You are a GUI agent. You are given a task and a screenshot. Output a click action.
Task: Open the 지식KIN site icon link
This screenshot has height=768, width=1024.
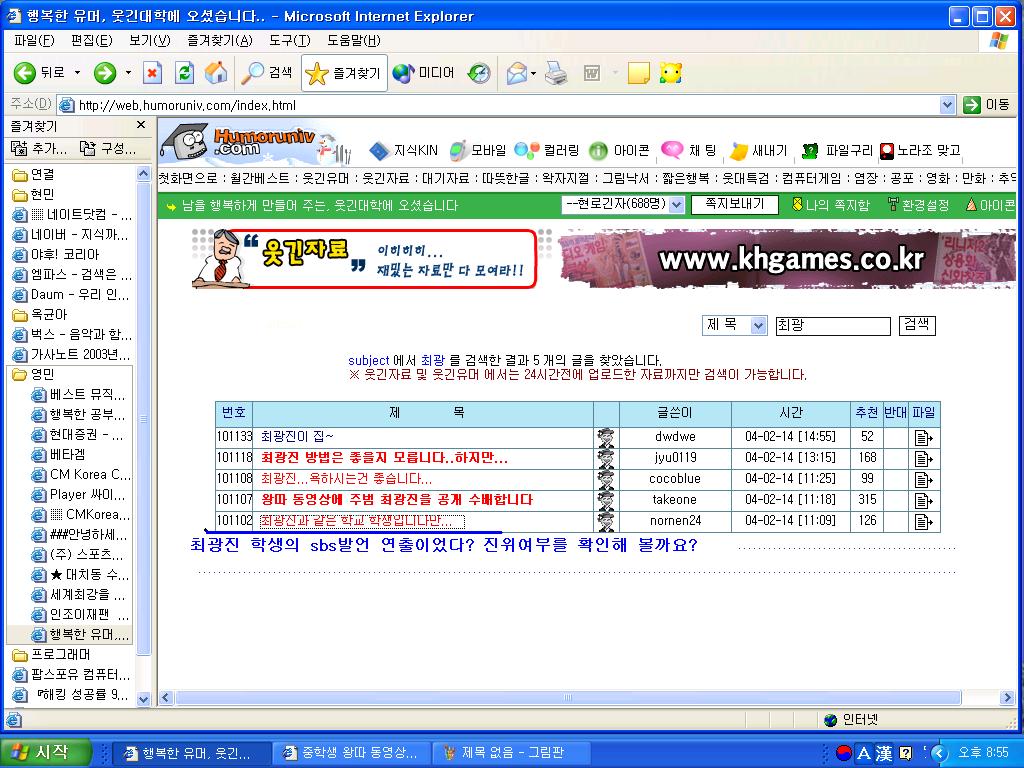(x=404, y=151)
